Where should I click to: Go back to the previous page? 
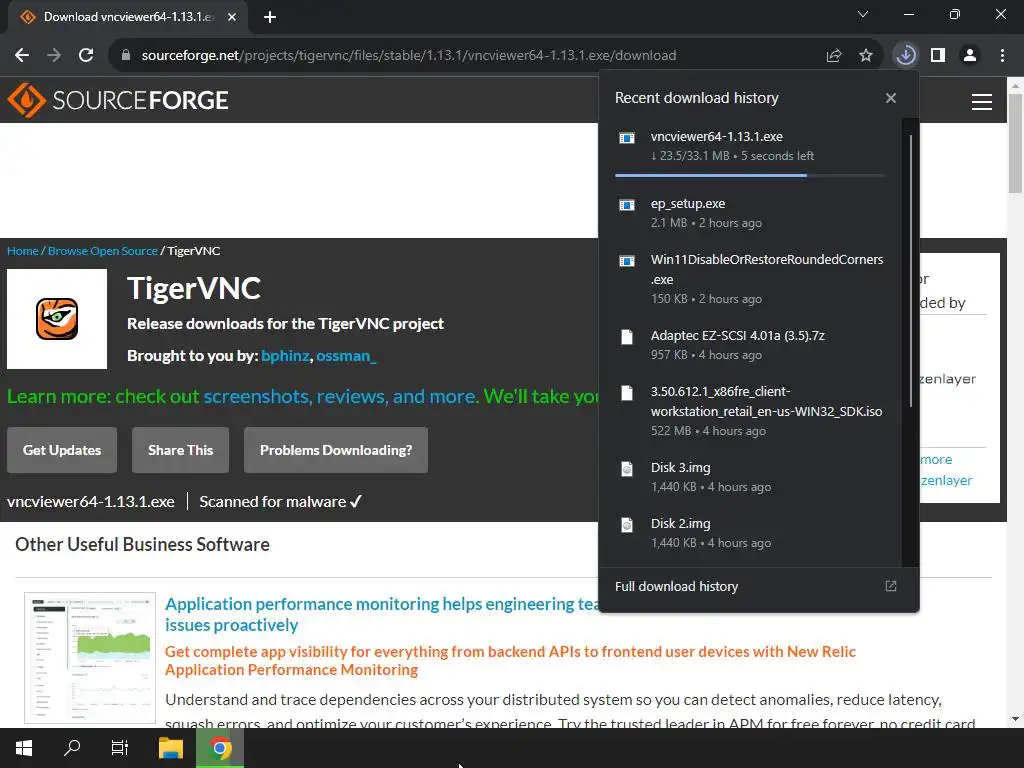pos(22,56)
